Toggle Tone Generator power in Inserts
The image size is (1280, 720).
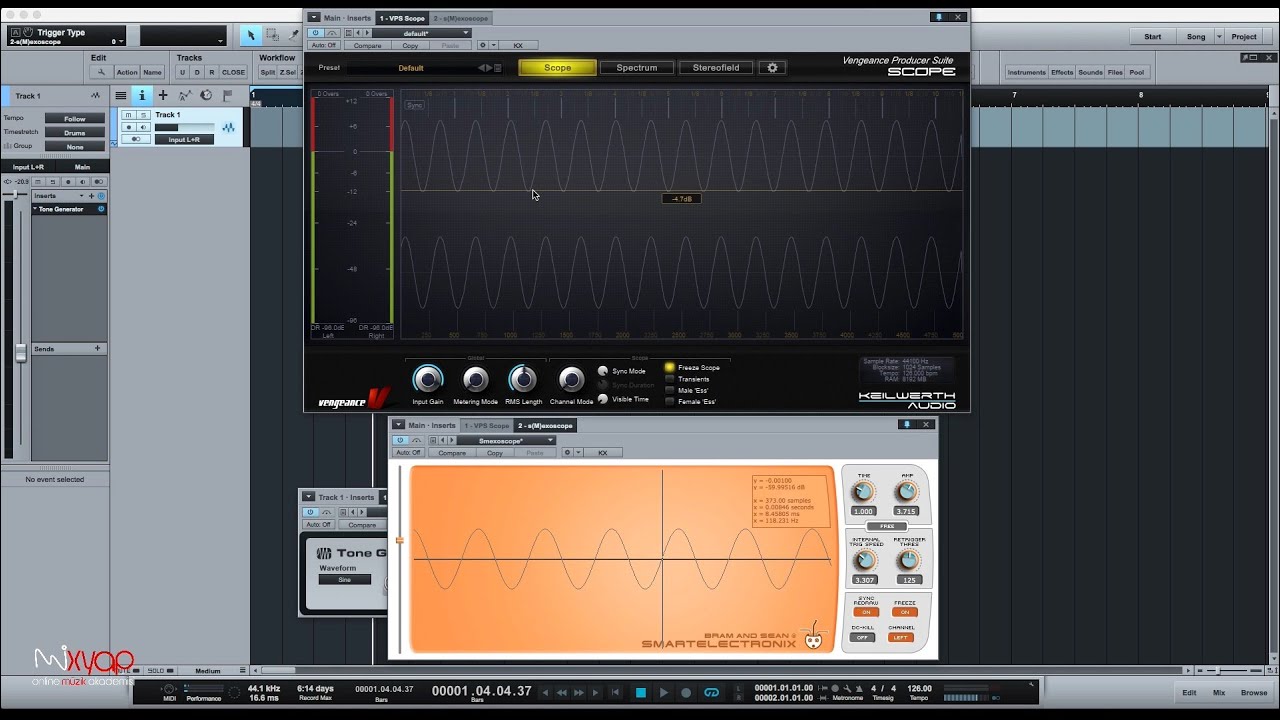coord(101,209)
